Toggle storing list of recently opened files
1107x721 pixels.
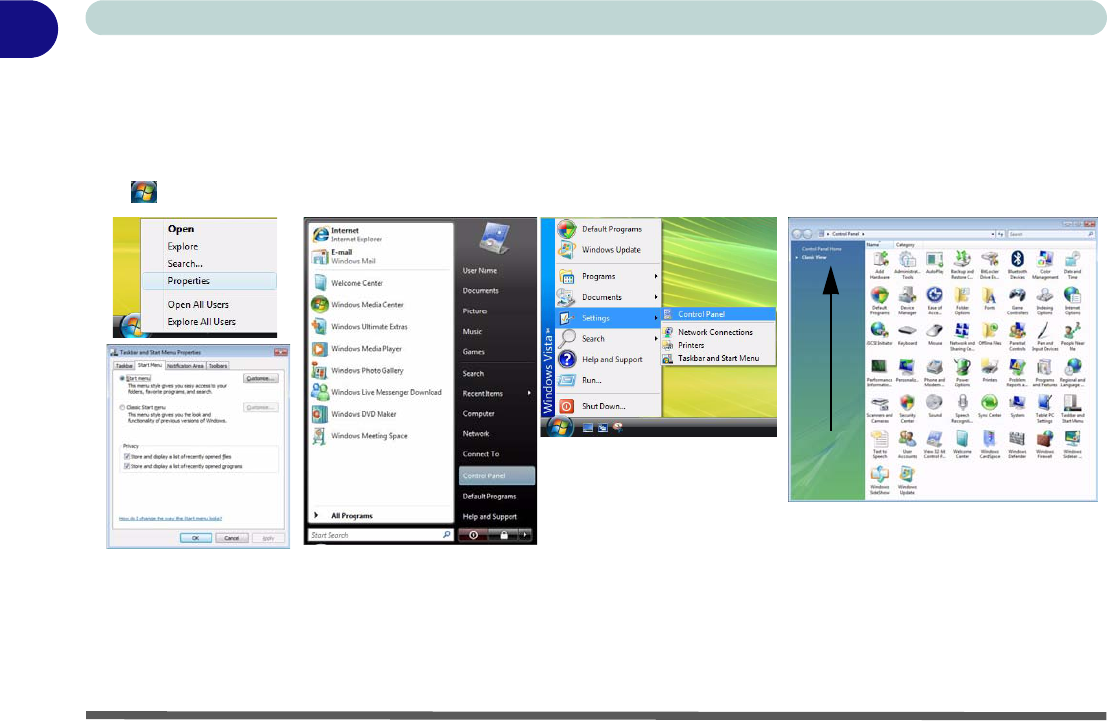127,457
